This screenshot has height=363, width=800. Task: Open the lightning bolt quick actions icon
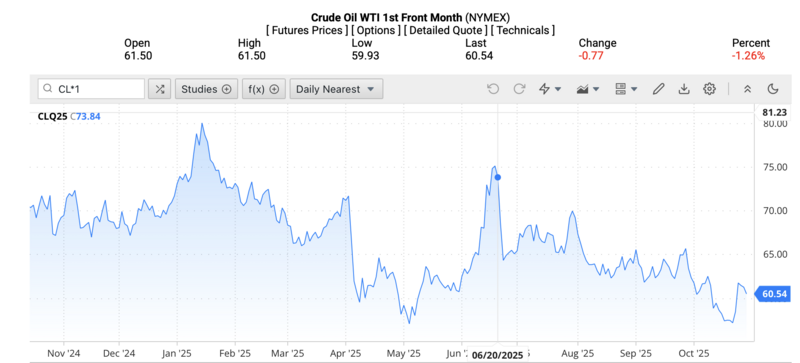545,89
